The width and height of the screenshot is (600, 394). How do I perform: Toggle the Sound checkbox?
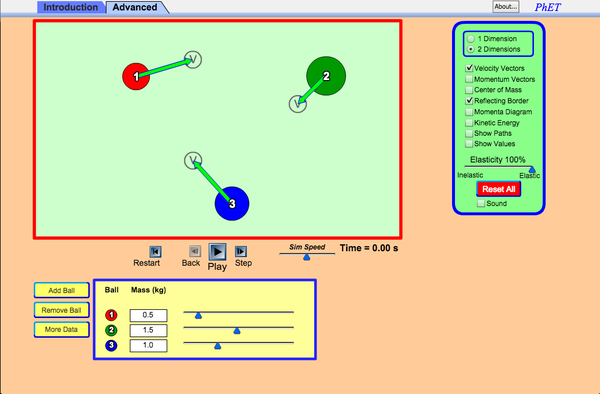click(481, 204)
